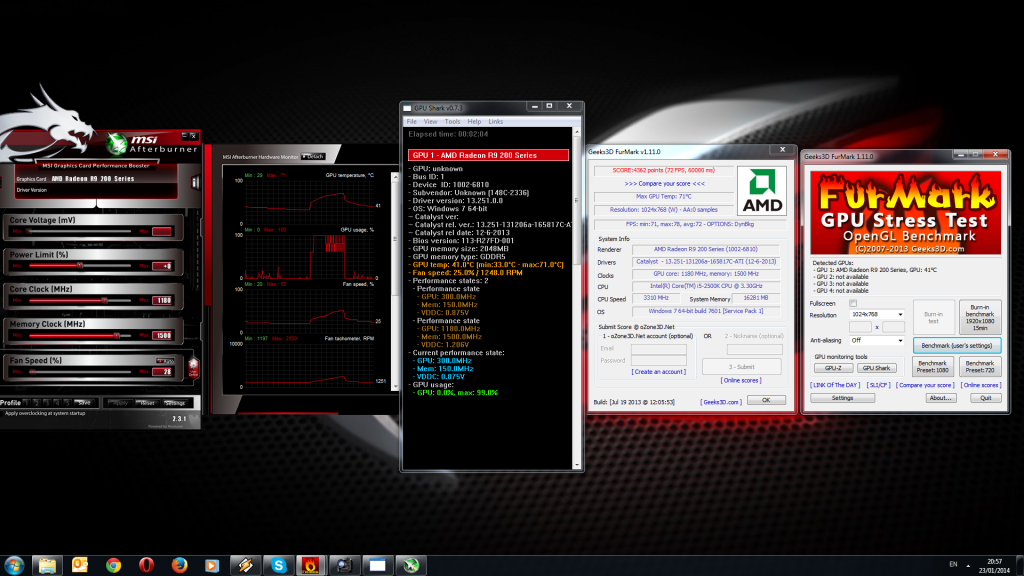The height and width of the screenshot is (576, 1024).
Task: Detach the Afterburner Hardware Monitor
Action: [x=313, y=157]
